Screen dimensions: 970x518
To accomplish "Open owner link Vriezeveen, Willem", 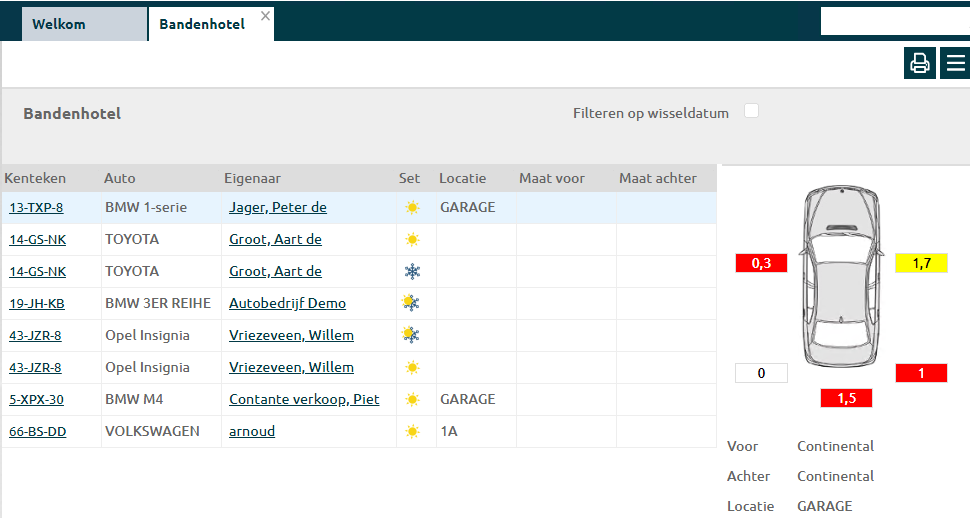I will tap(291, 336).
